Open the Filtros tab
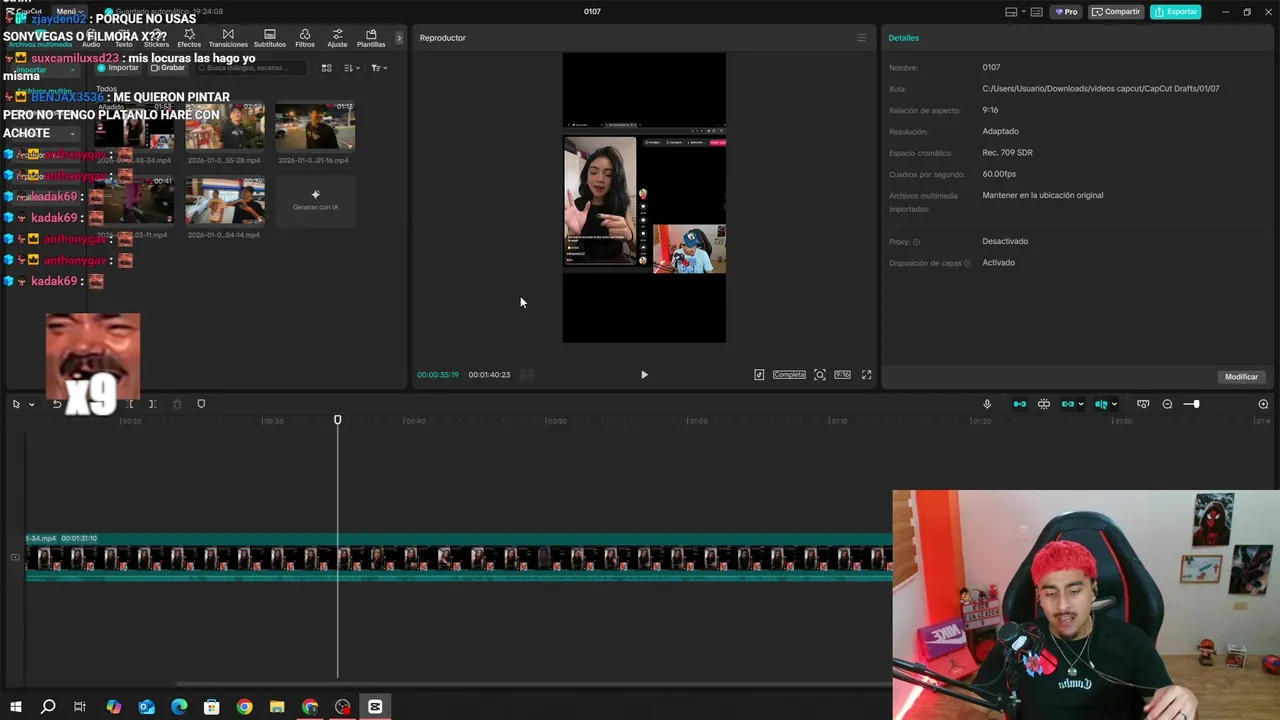This screenshot has width=1280, height=720. tap(305, 38)
